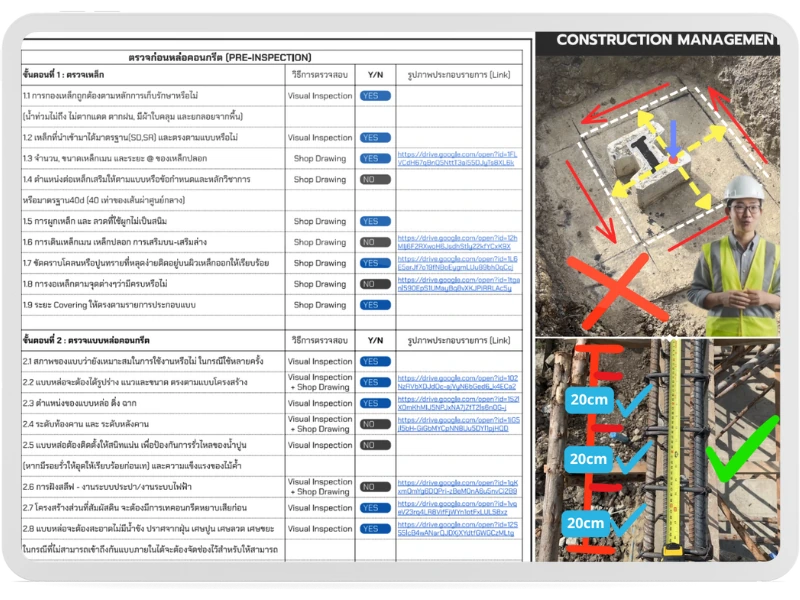Toggle the YES pill in row 2.7
The width and height of the screenshot is (800, 600).
375,508
